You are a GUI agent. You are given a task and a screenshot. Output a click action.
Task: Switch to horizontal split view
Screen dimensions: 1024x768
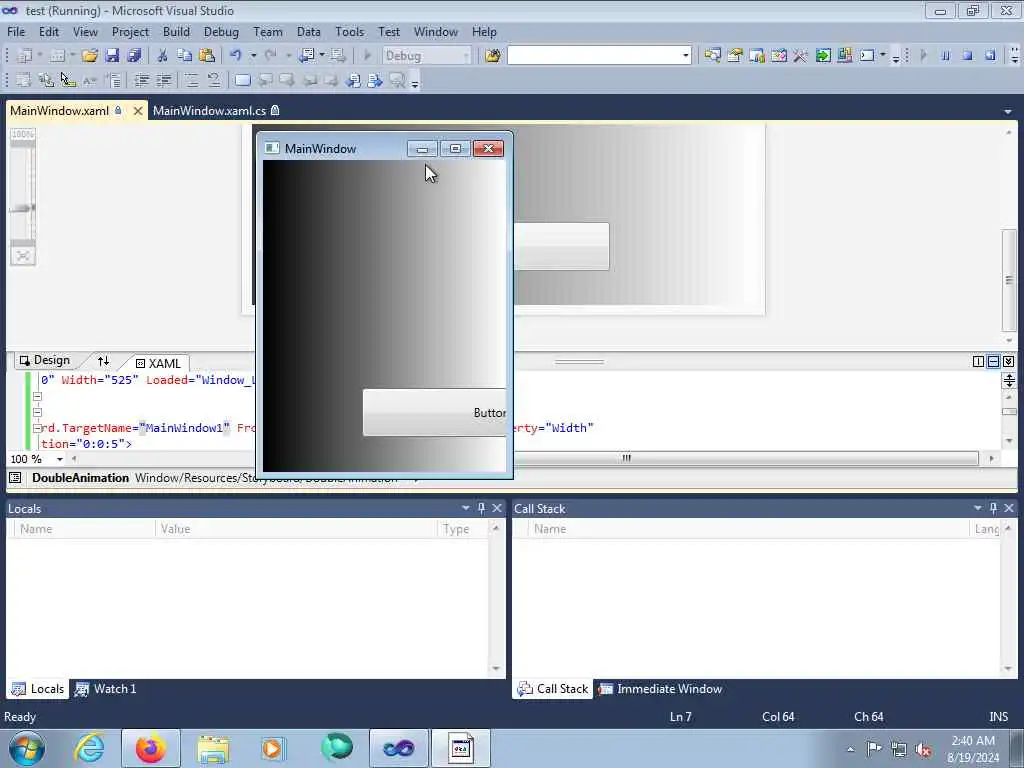(993, 361)
